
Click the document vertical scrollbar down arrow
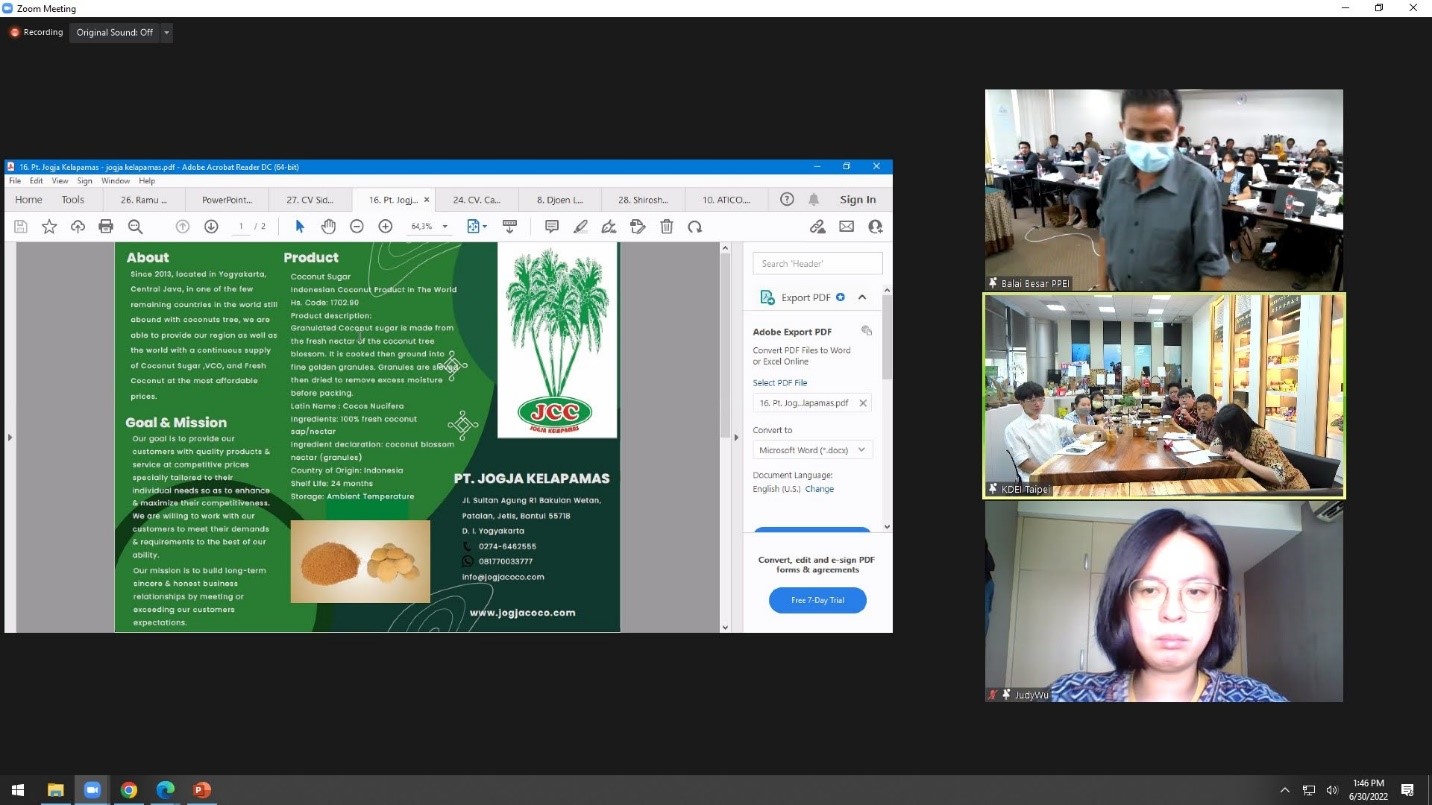(725, 627)
